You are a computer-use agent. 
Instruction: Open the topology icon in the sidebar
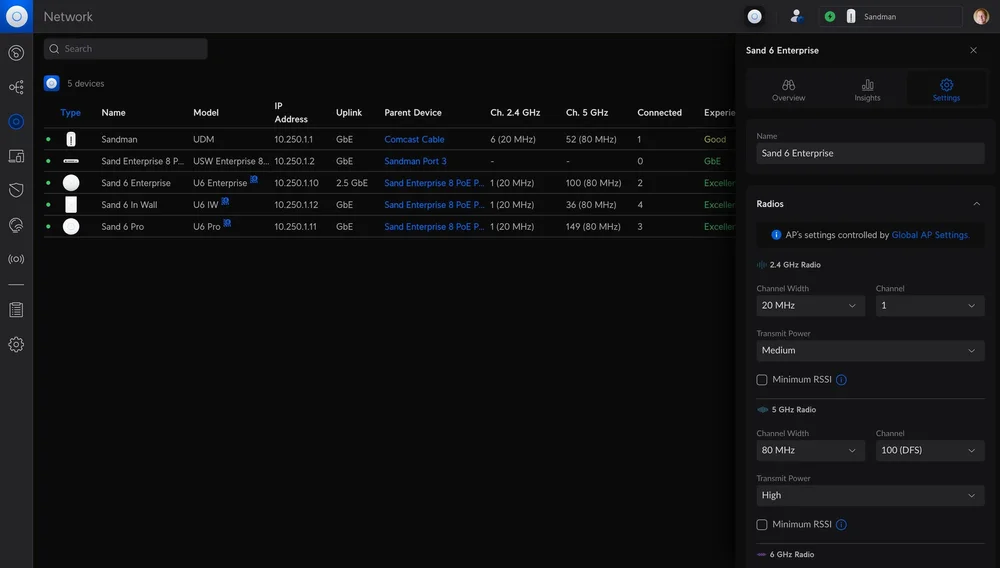[16, 87]
